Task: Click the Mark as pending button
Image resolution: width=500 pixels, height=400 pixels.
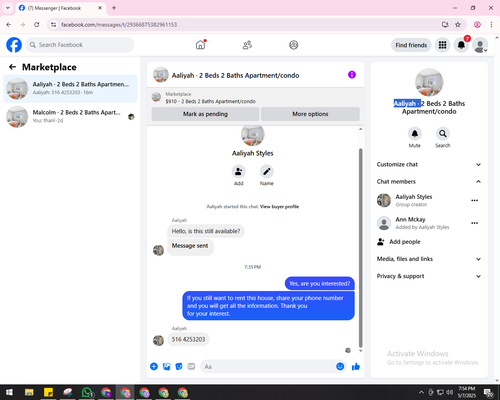Action: pos(205,114)
